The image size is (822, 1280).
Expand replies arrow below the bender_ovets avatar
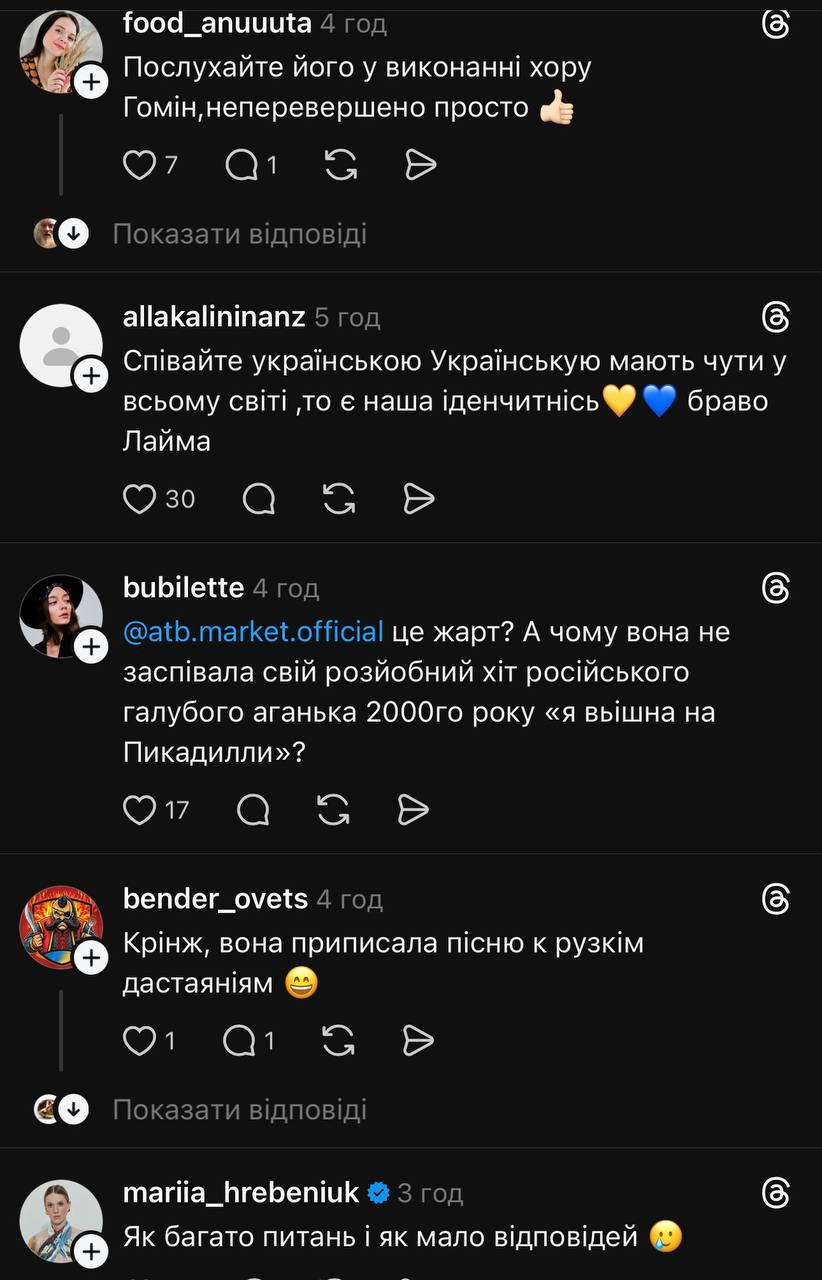[x=72, y=1109]
